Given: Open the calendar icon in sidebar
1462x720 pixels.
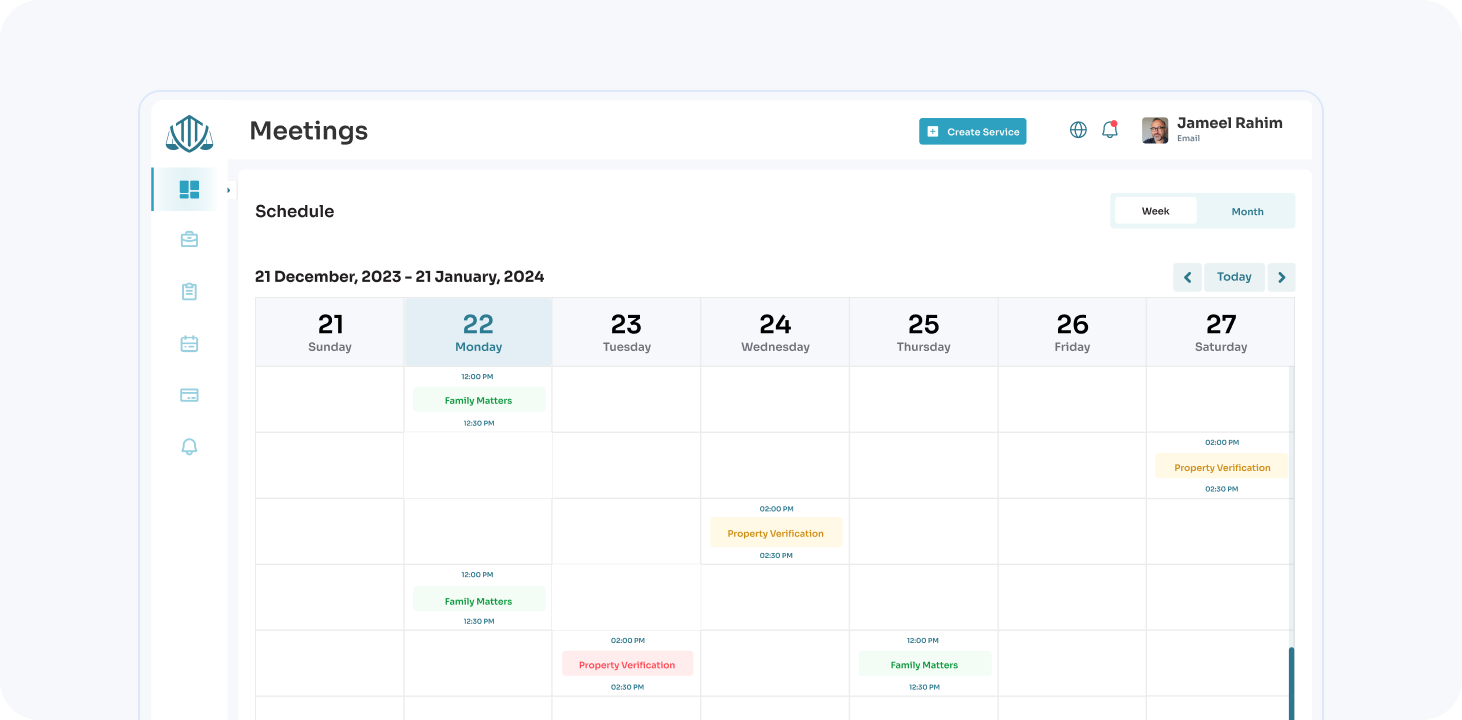Looking at the screenshot, I should point(189,344).
